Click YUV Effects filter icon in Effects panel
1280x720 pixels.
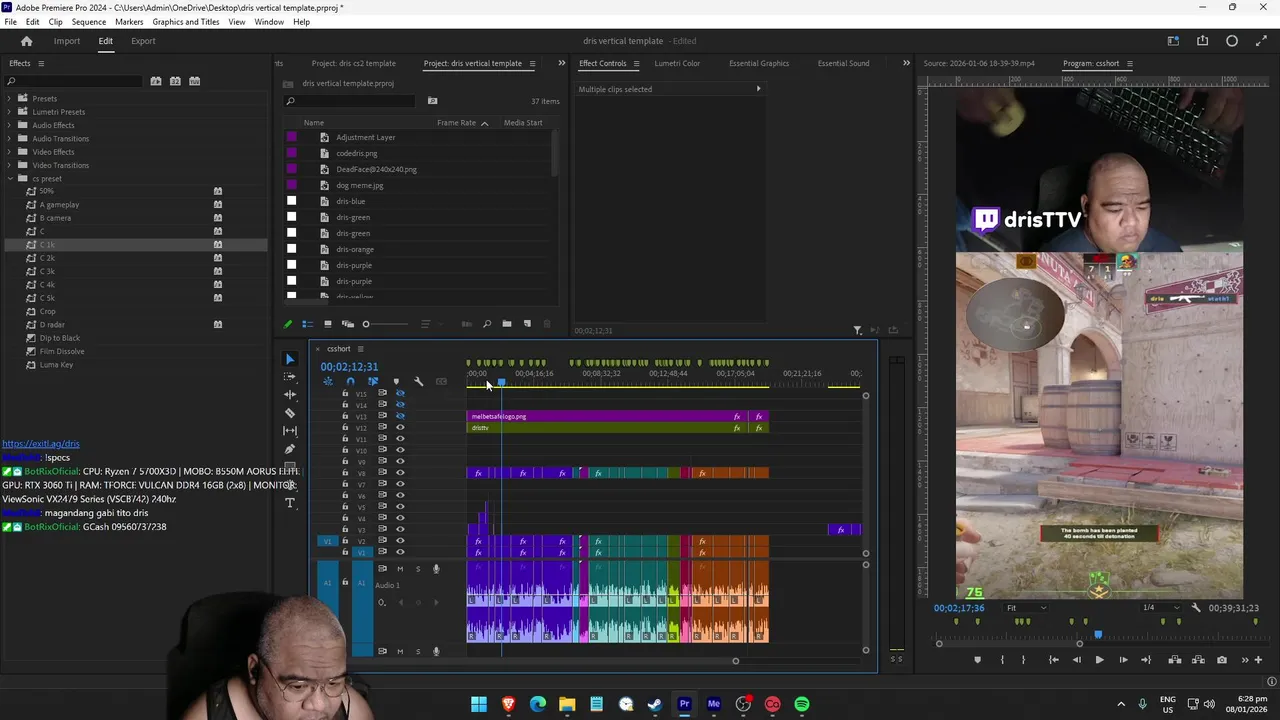point(195,81)
